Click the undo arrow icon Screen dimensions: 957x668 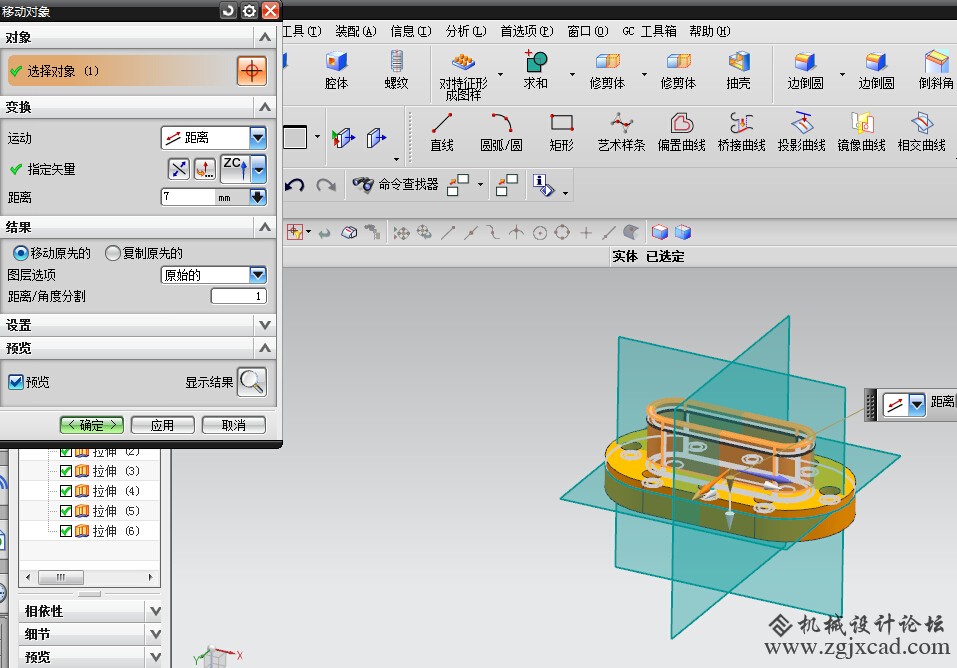coord(295,184)
